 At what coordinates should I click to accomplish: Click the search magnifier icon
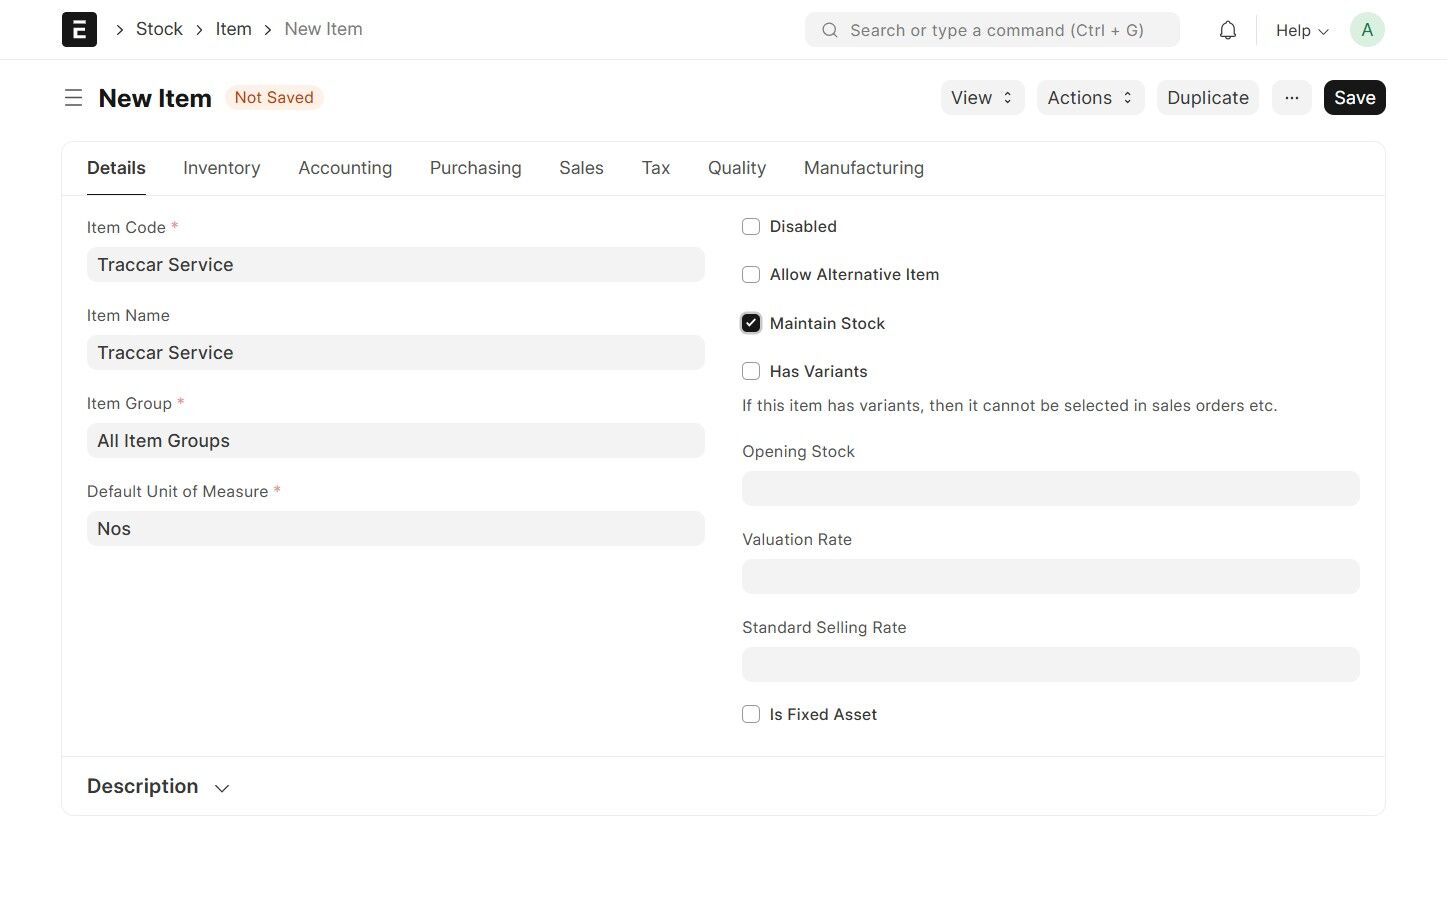coord(830,30)
